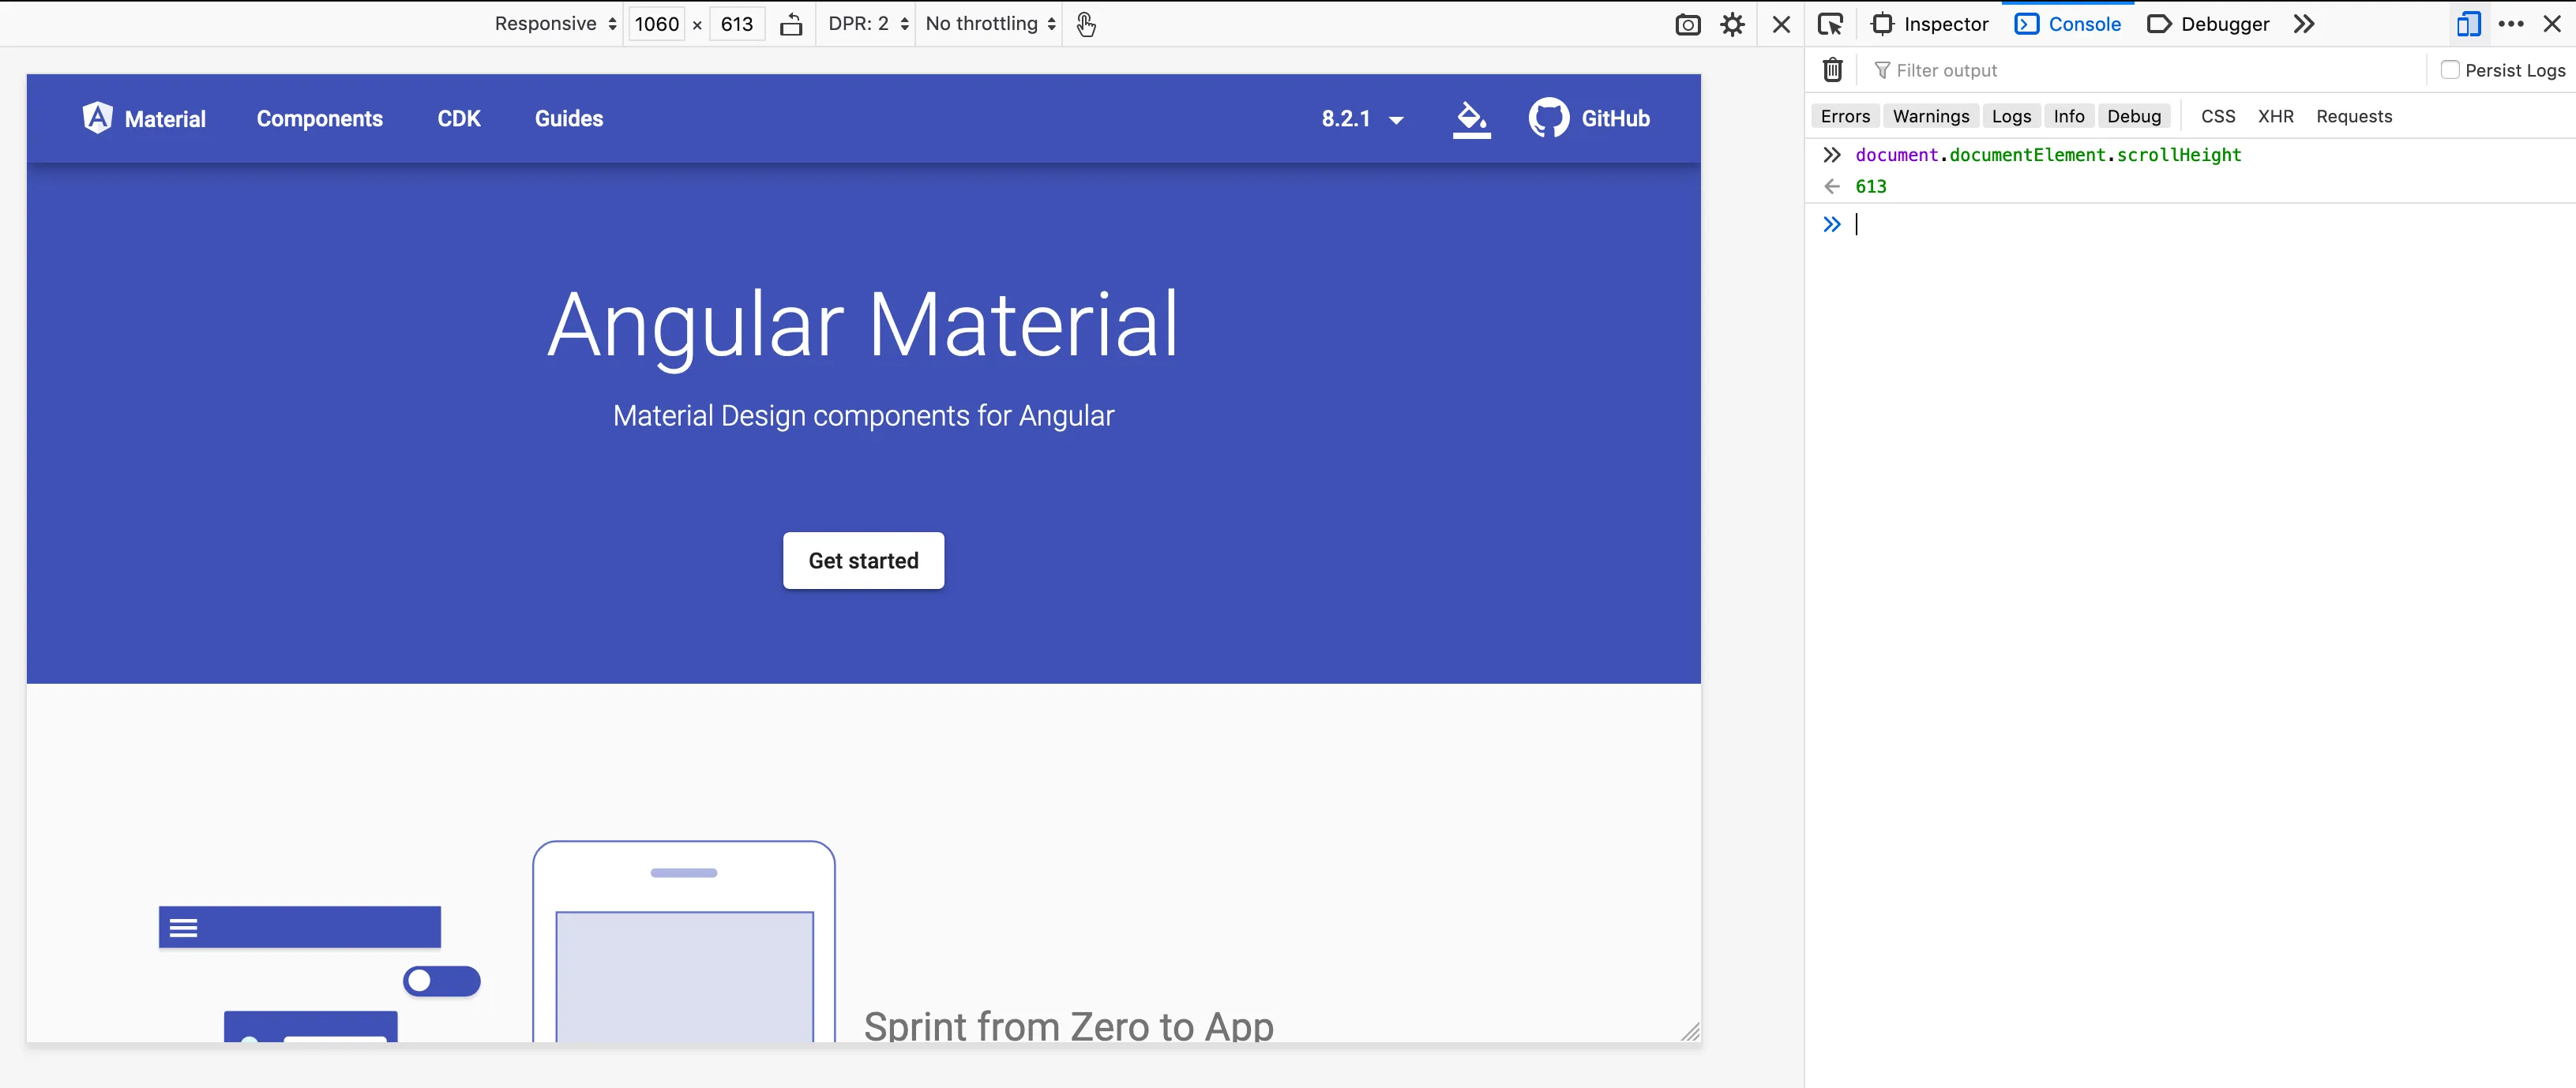Toggle the responsive design mode icon
The image size is (2576, 1088).
(2468, 24)
